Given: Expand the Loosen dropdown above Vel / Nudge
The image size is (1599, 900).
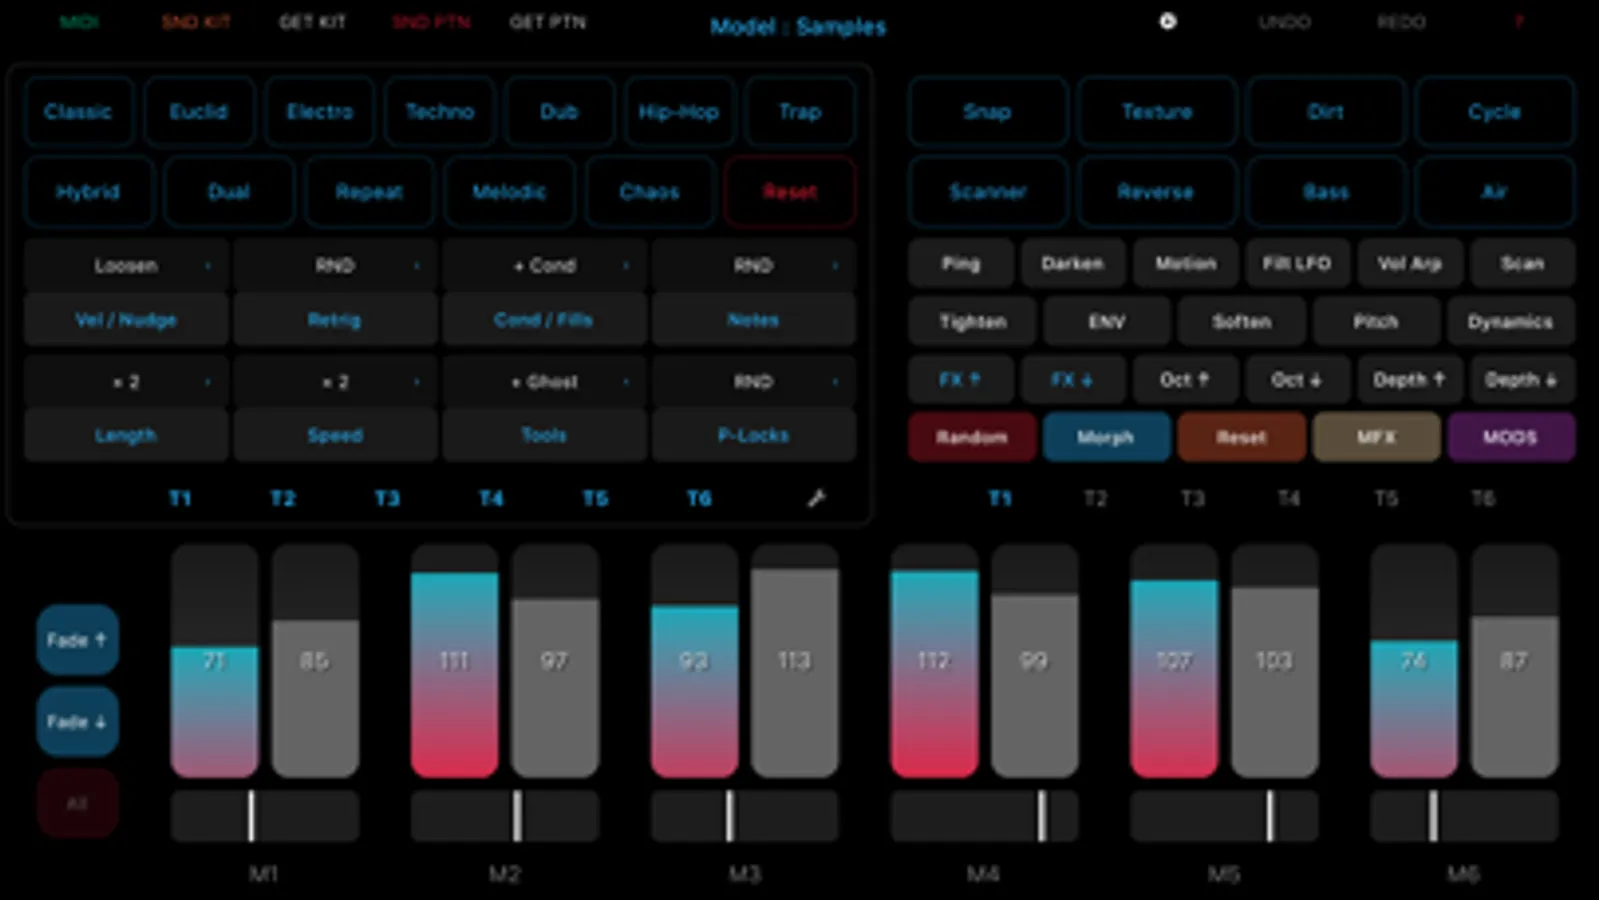Looking at the screenshot, I should click(x=126, y=266).
